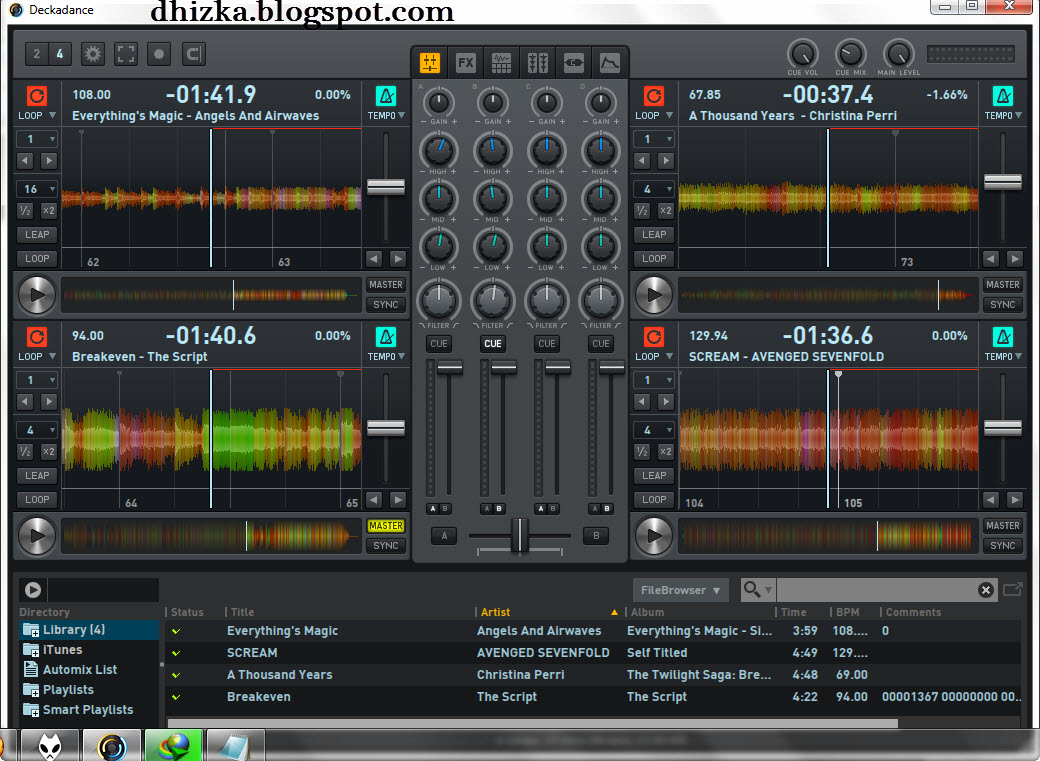Select Automix List in directory
Screen dimensions: 1040x761
pos(80,669)
